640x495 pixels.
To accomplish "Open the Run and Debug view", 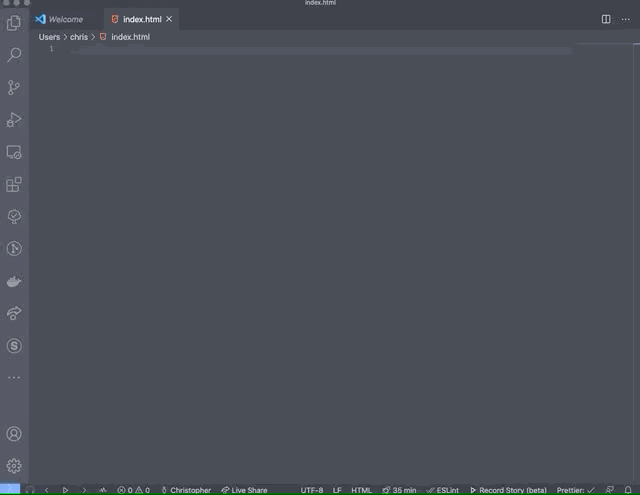I will click(14, 120).
